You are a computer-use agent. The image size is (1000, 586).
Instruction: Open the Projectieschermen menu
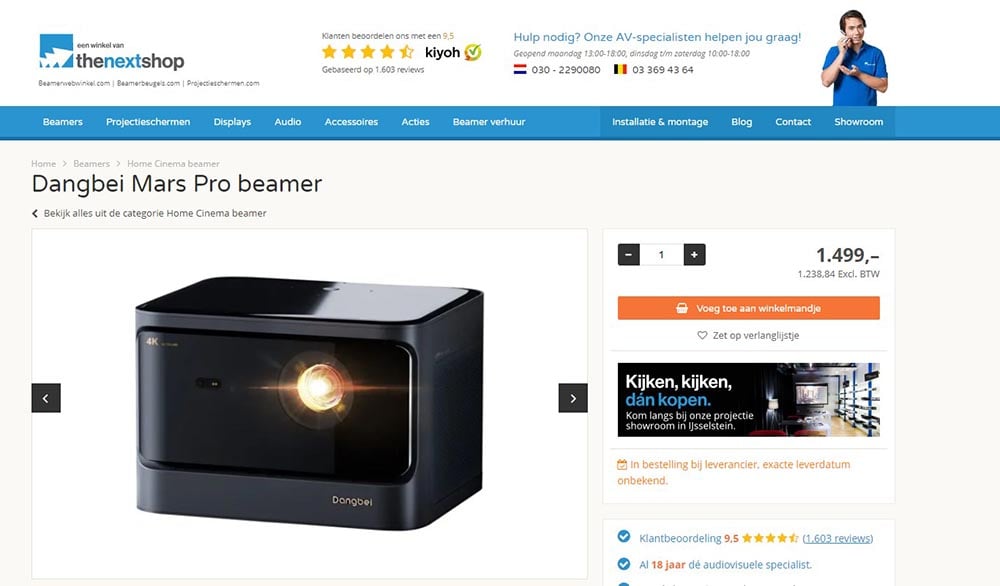[148, 122]
